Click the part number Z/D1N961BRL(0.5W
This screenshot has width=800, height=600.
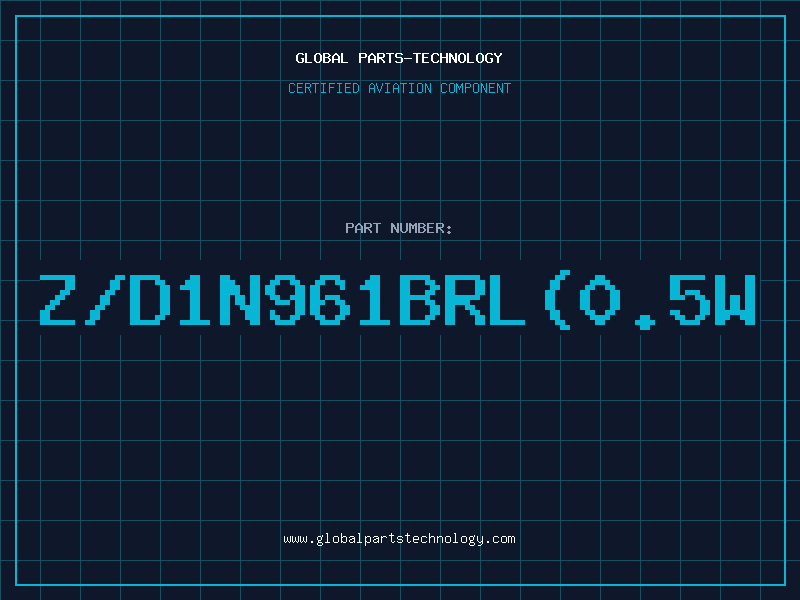tap(397, 300)
